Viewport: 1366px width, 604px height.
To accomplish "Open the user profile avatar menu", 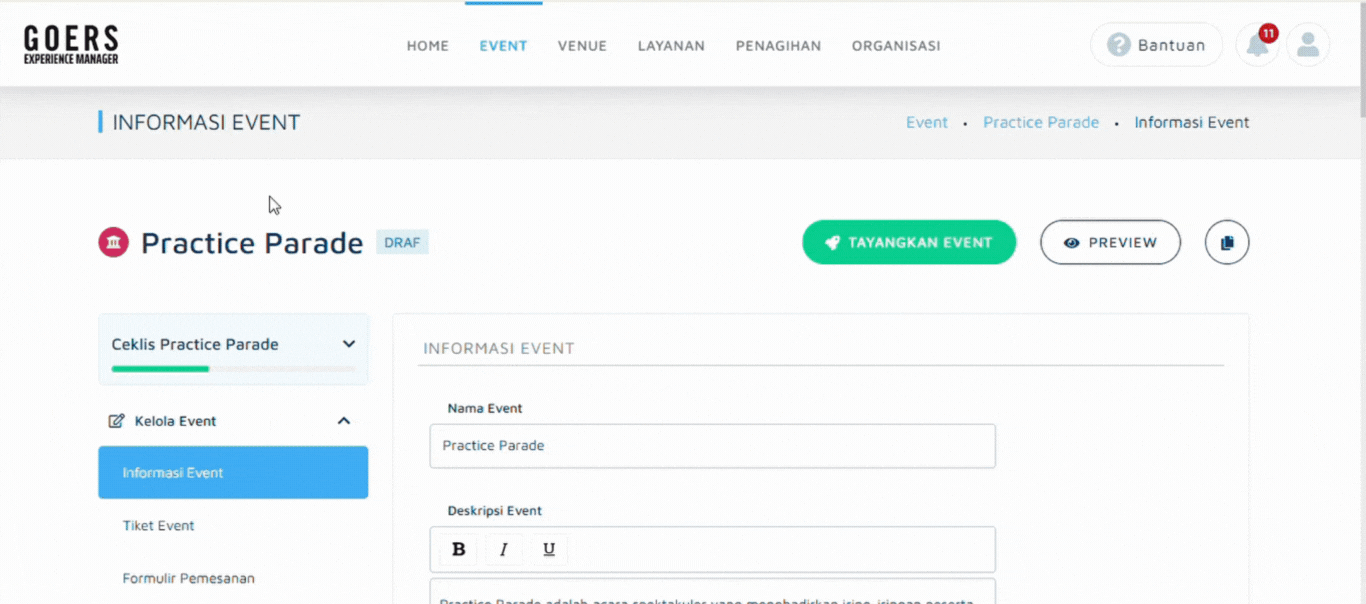I will click(x=1308, y=45).
